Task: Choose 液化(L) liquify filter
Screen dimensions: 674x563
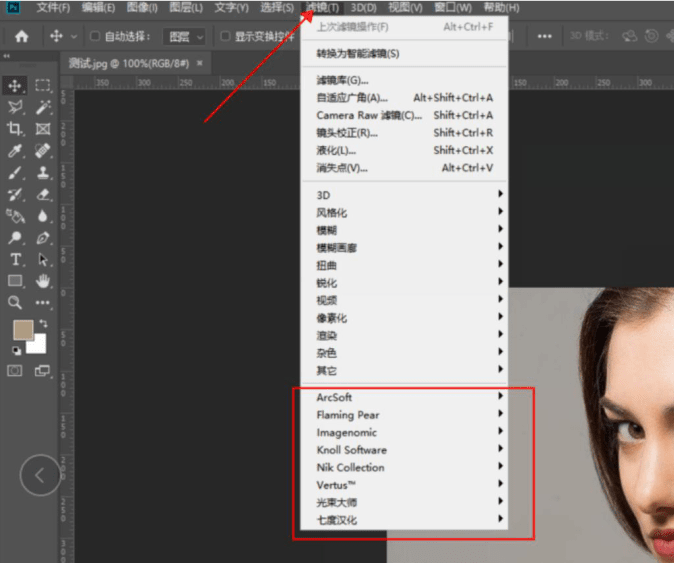Action: [x=404, y=150]
